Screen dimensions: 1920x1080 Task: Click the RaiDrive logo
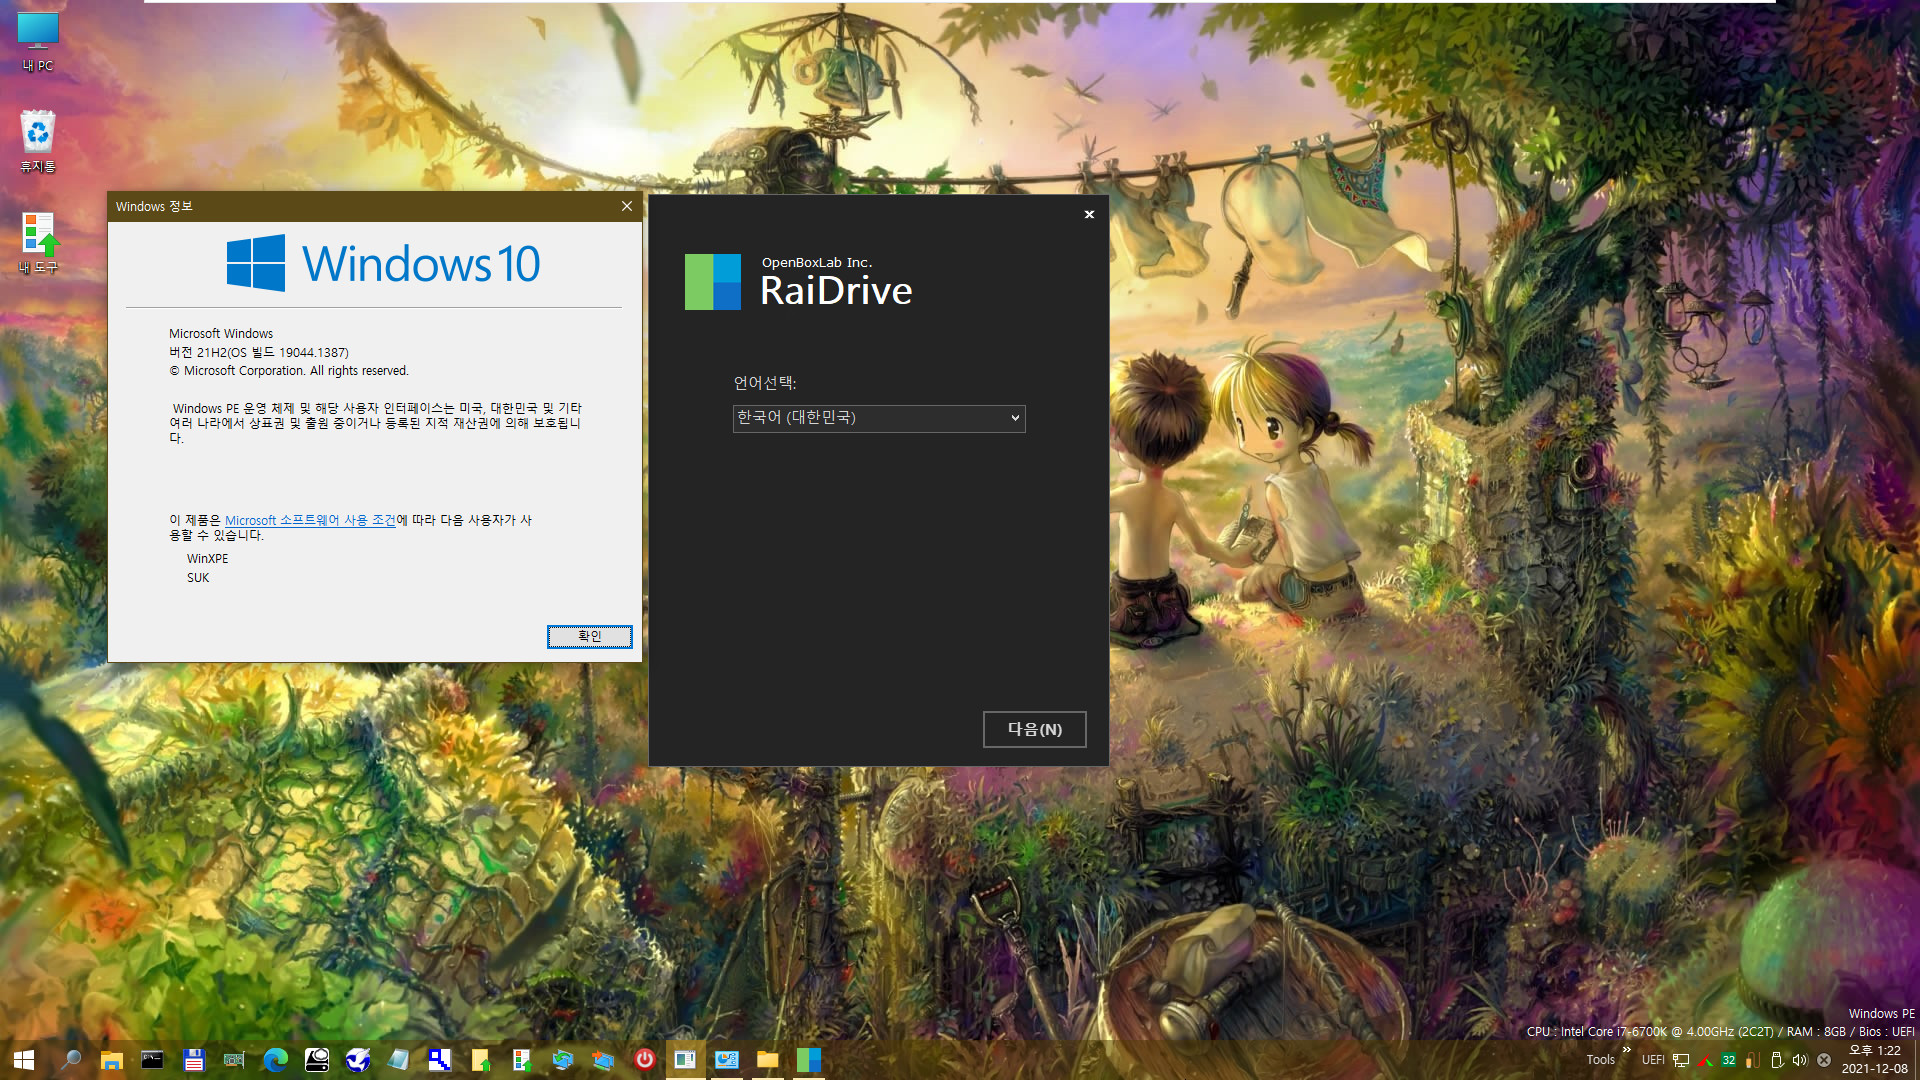[713, 281]
